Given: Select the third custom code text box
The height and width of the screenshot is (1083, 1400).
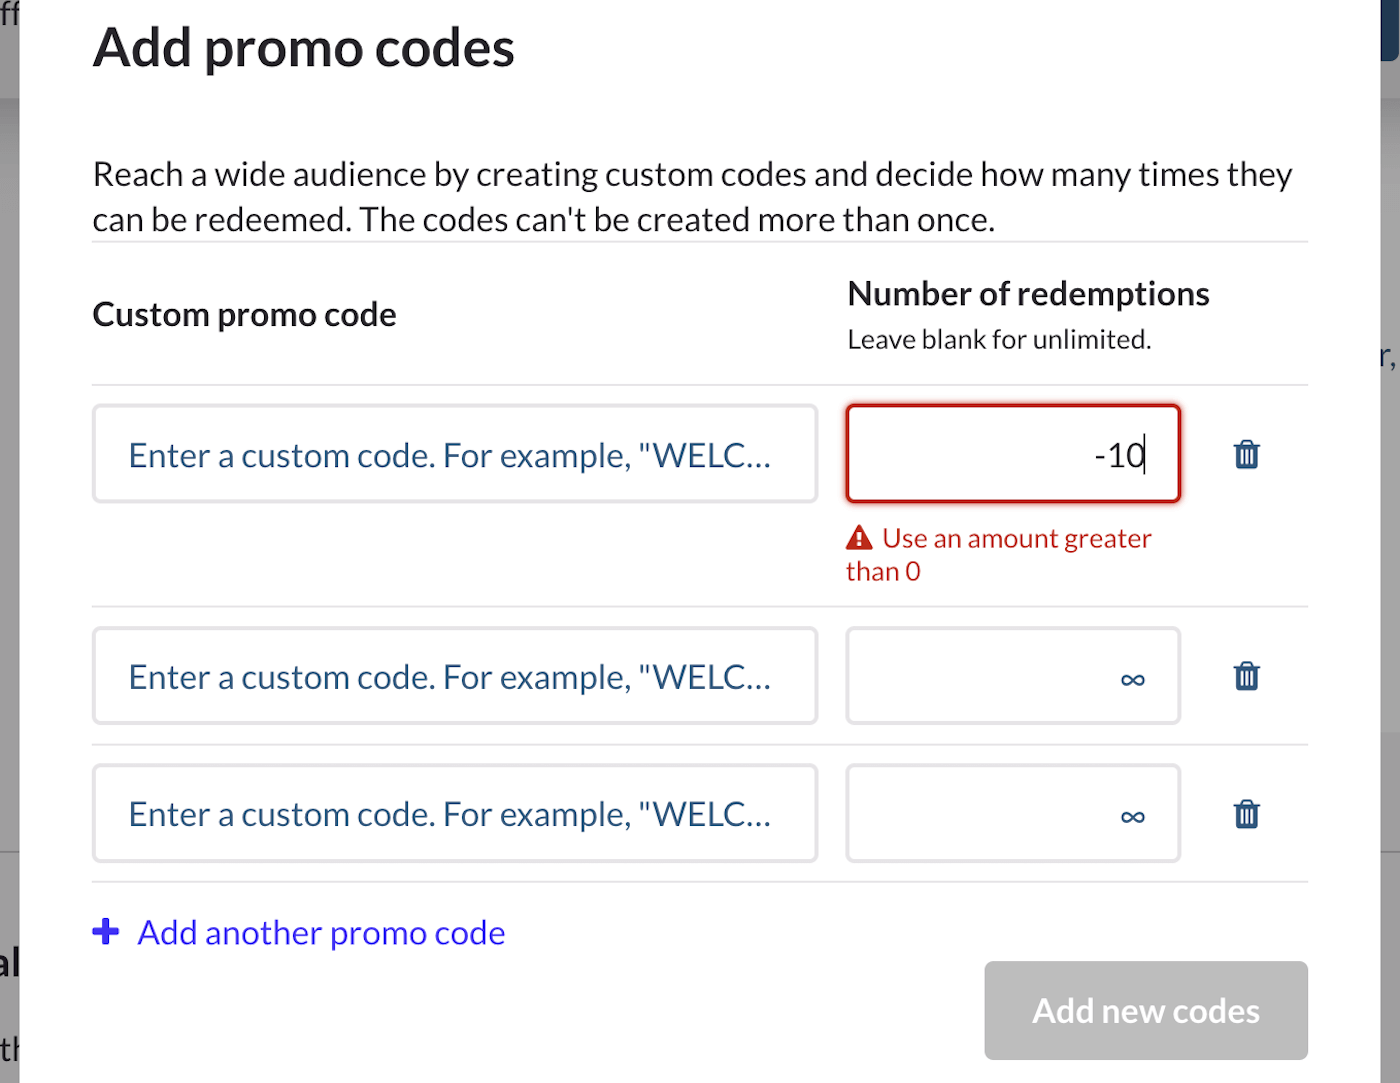Looking at the screenshot, I should click(x=454, y=814).
